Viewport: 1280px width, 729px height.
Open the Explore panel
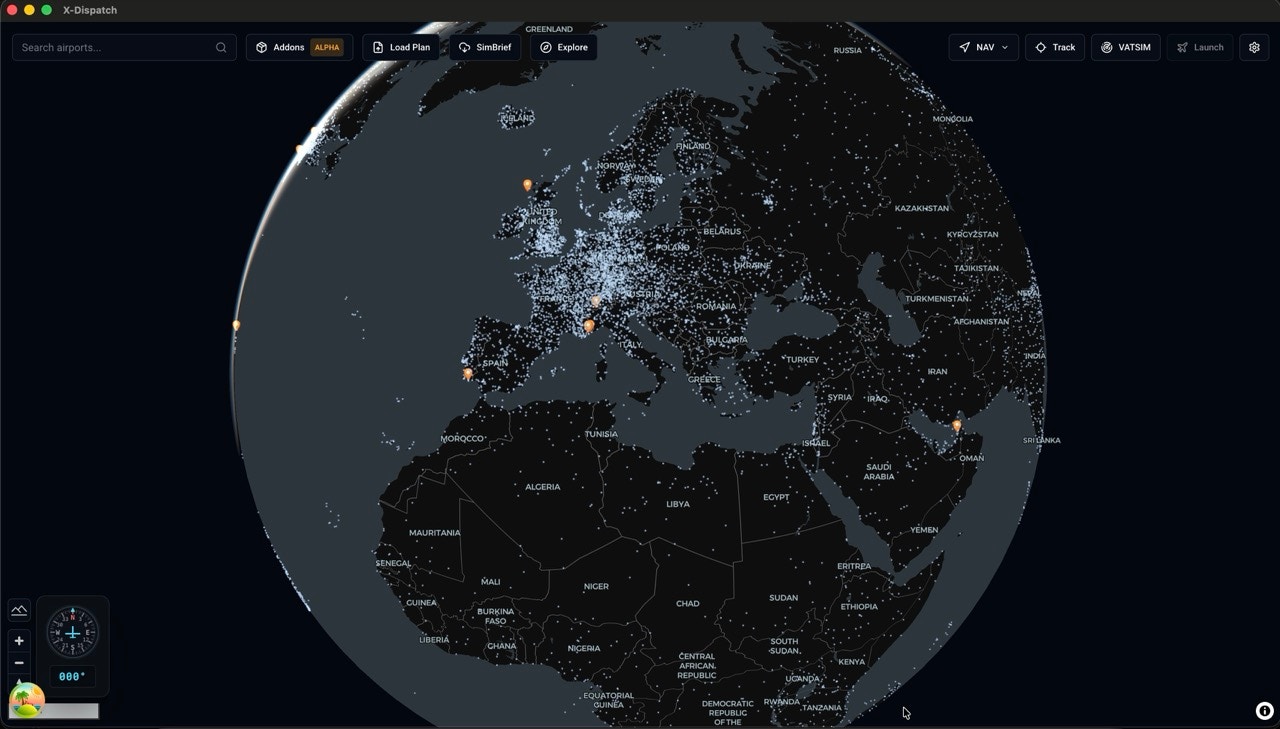click(x=563, y=47)
